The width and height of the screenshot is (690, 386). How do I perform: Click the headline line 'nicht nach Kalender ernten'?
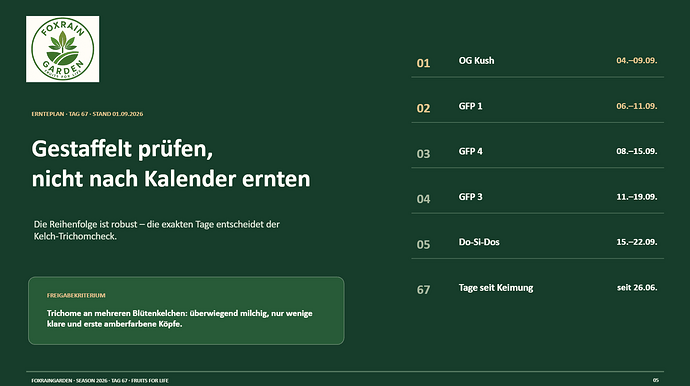pos(171,179)
